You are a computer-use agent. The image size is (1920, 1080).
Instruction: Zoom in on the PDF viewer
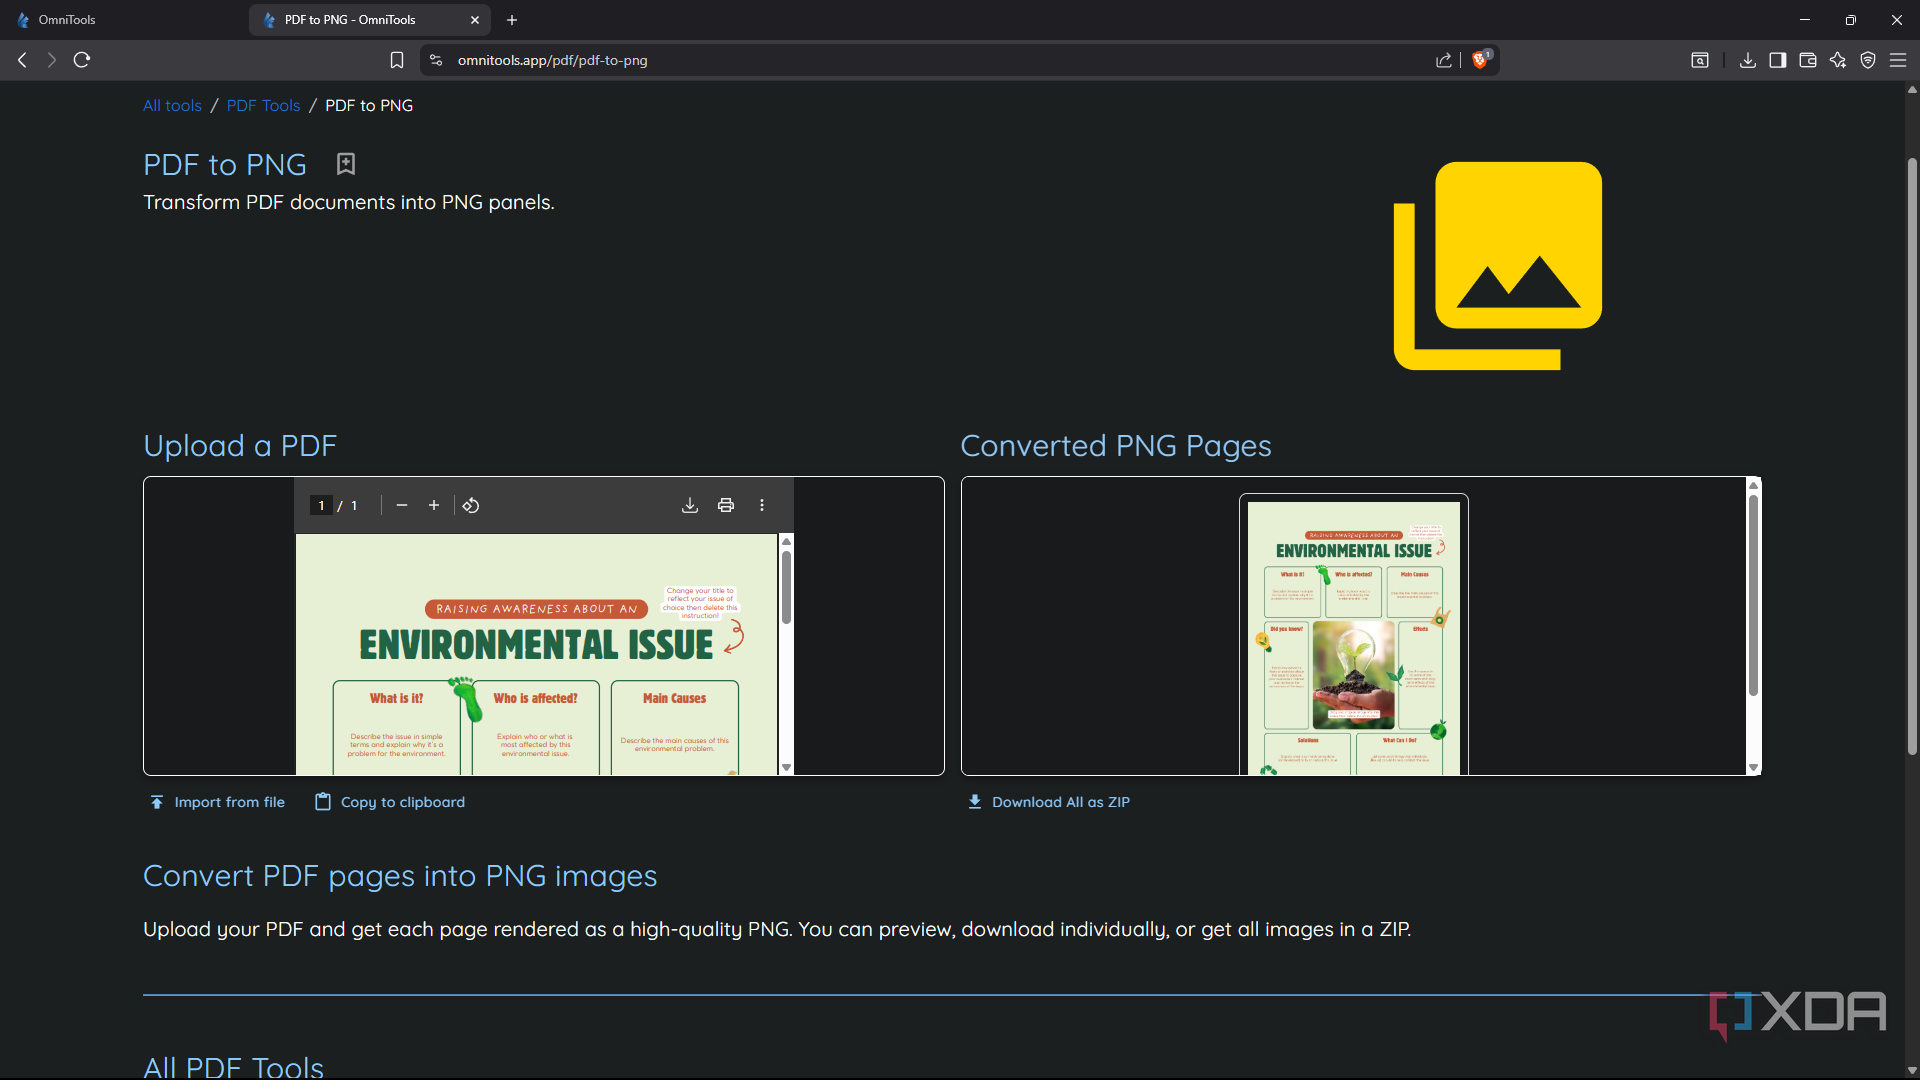(x=434, y=506)
